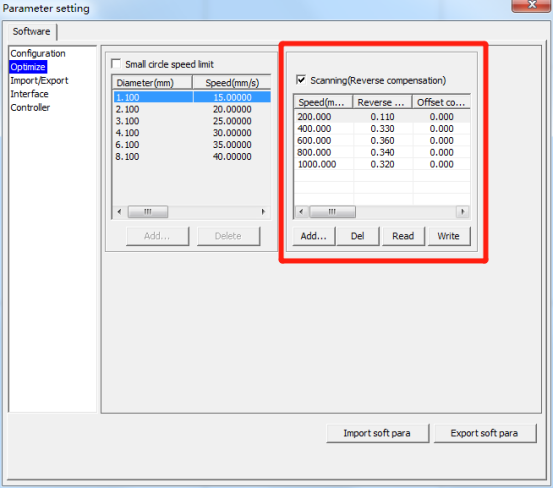Click Add... button under scanning table
This screenshot has height=489, width=554.
tap(314, 236)
